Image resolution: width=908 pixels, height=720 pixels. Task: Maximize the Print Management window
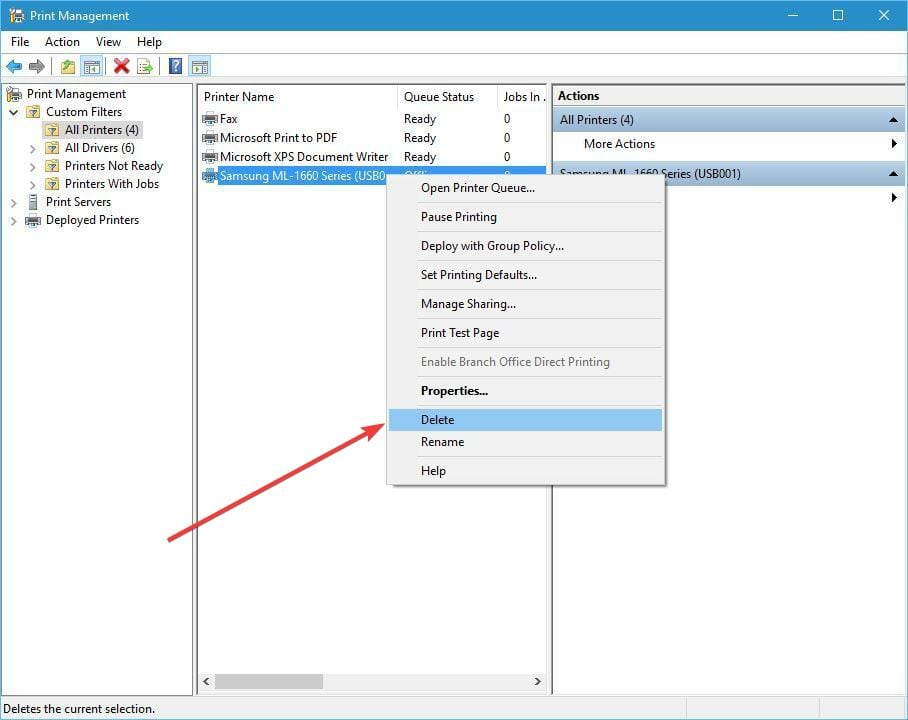838,16
